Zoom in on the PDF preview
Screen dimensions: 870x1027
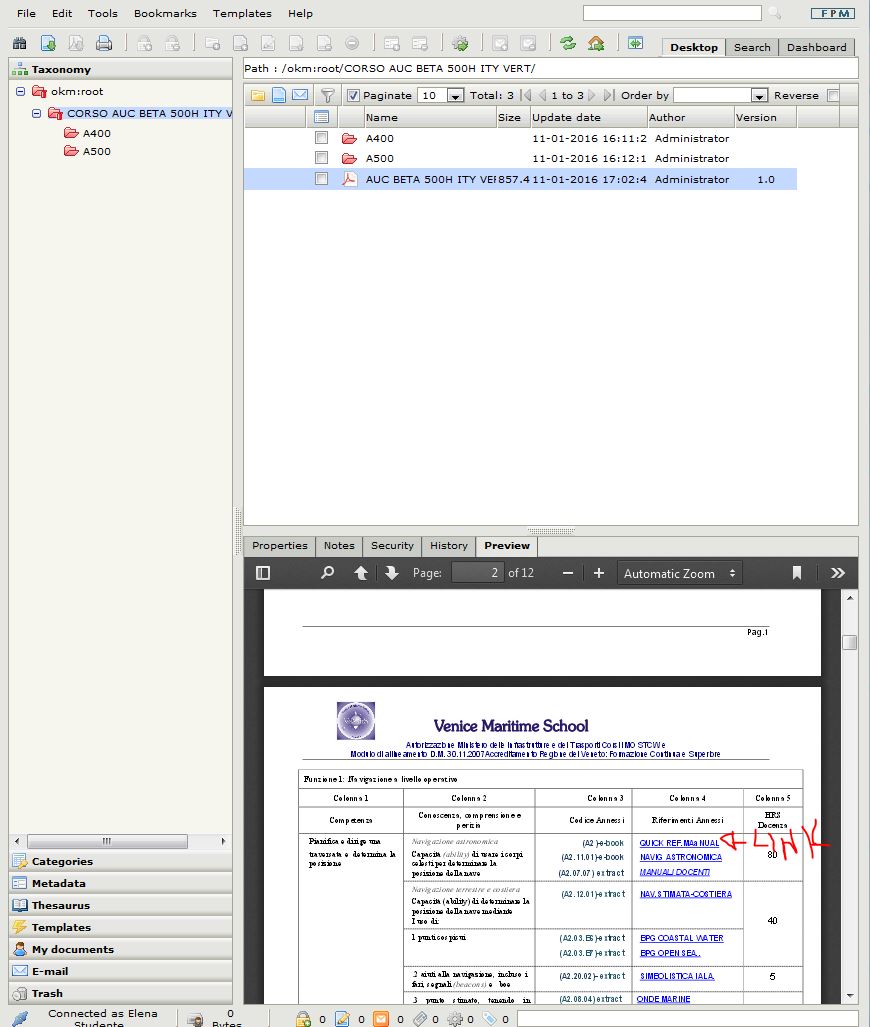click(599, 573)
